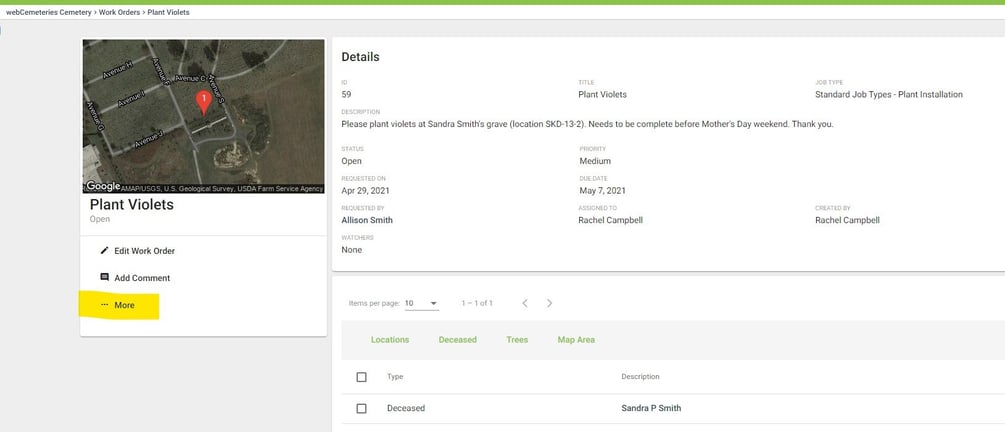
Task: Click the Avenue C label on map
Action: click(190, 78)
